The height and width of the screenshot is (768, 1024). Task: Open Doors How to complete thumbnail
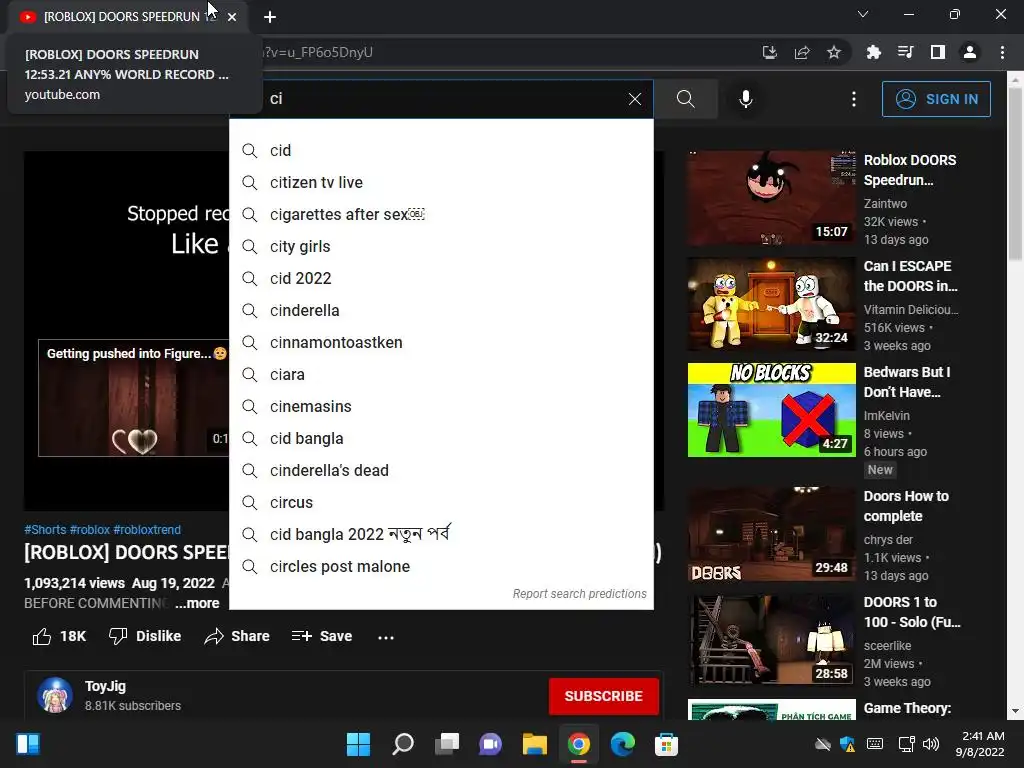[771, 534]
